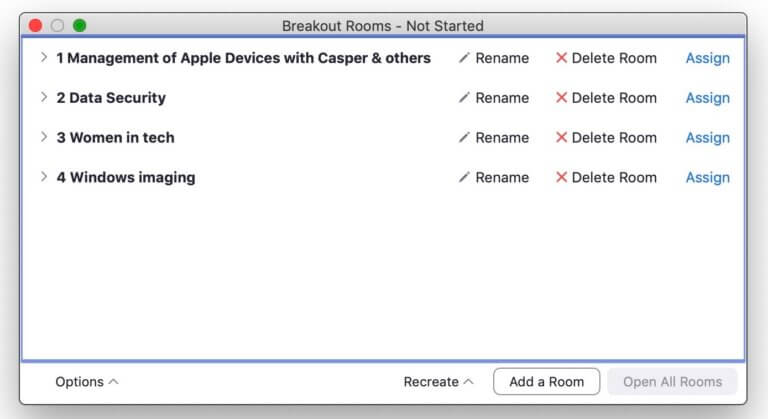Screen dimensions: 768x419
Task: Expand the Windows imaging room chevron
Action: click(44, 176)
